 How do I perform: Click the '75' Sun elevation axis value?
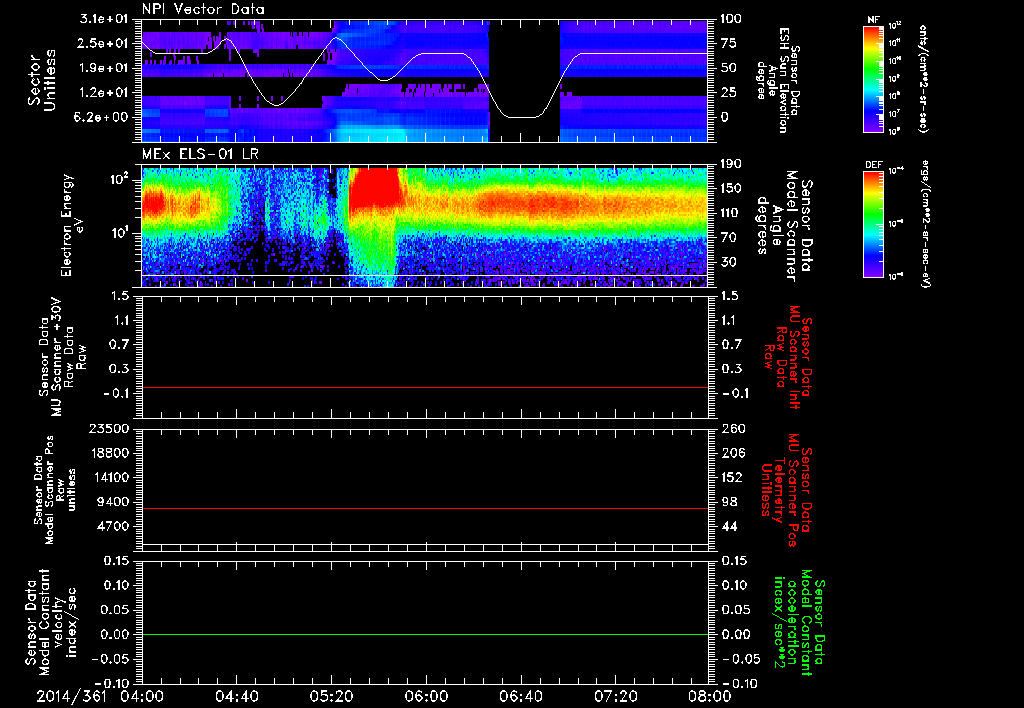[728, 43]
